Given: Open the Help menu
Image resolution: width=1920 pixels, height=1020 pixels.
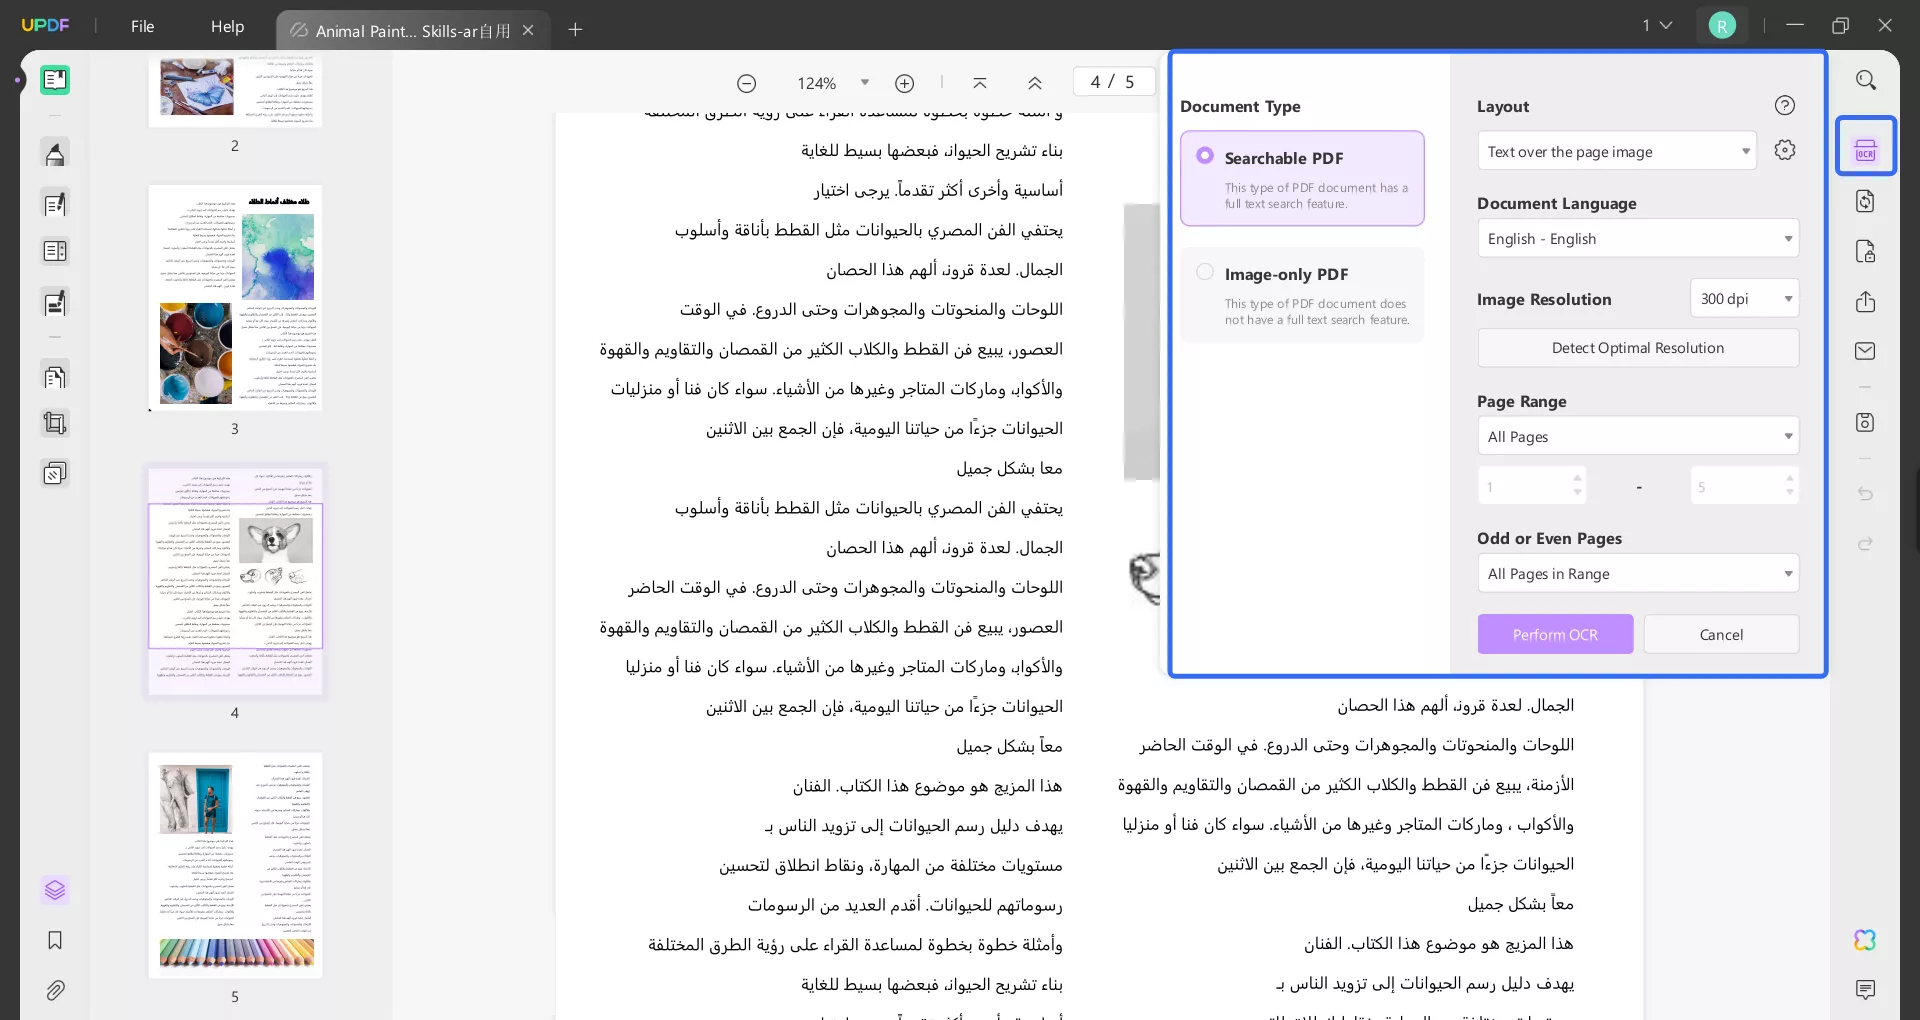Looking at the screenshot, I should coord(227,27).
